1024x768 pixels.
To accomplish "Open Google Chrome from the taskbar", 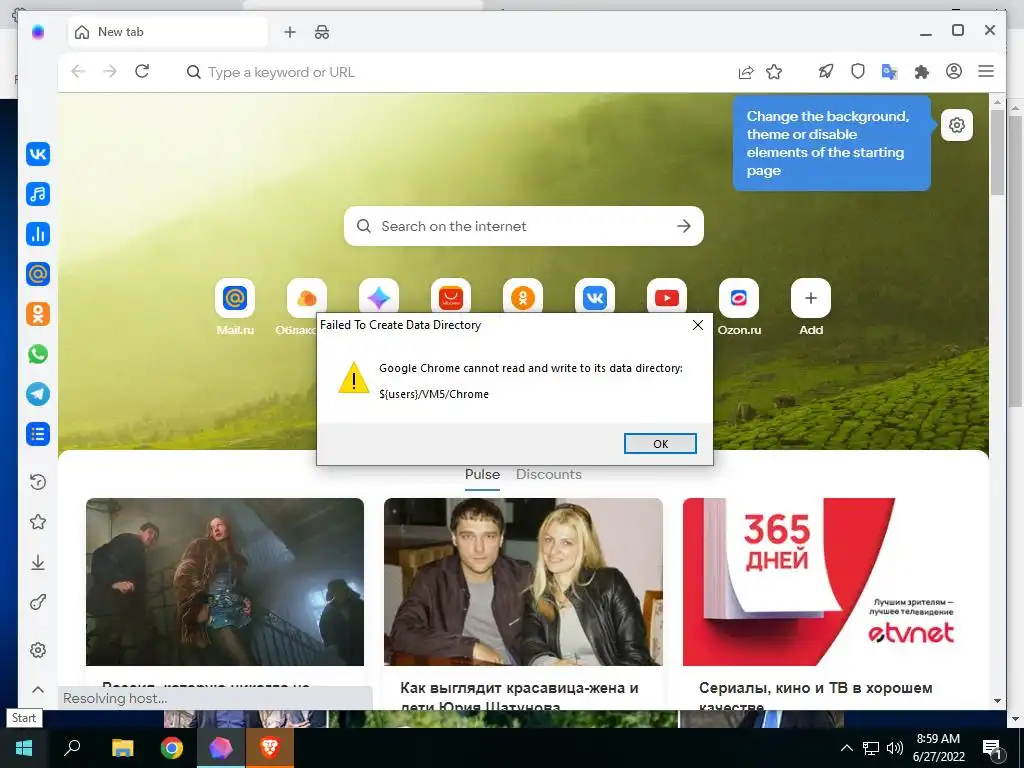I will pyautogui.click(x=172, y=748).
